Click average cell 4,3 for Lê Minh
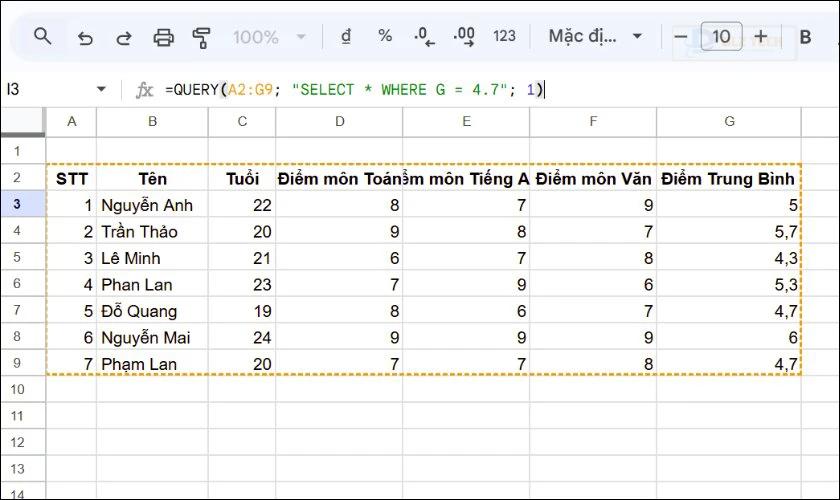This screenshot has width=840, height=500. (729, 258)
